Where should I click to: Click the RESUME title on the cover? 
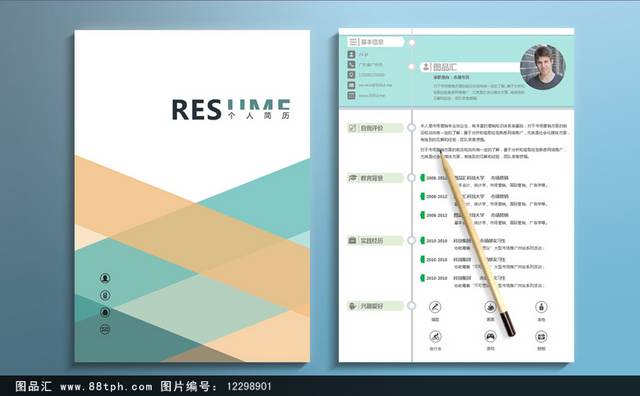coord(231,109)
